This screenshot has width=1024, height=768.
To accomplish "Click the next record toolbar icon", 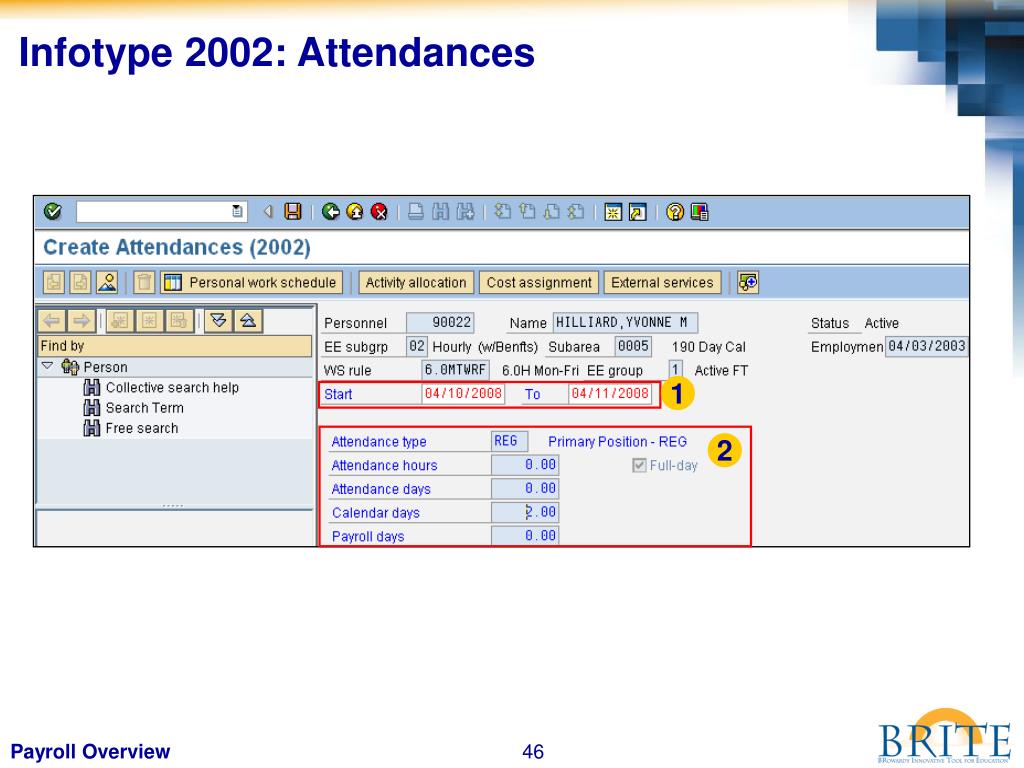I will 80,283.
